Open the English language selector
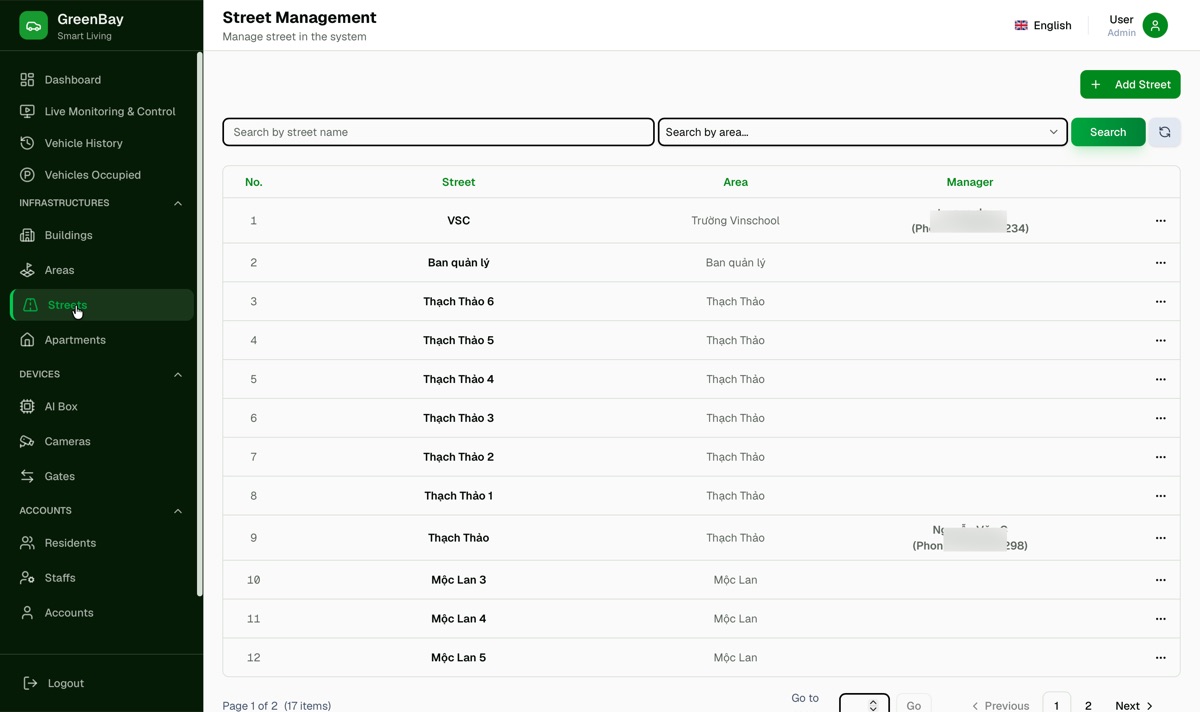This screenshot has height=712, width=1200. (1043, 26)
